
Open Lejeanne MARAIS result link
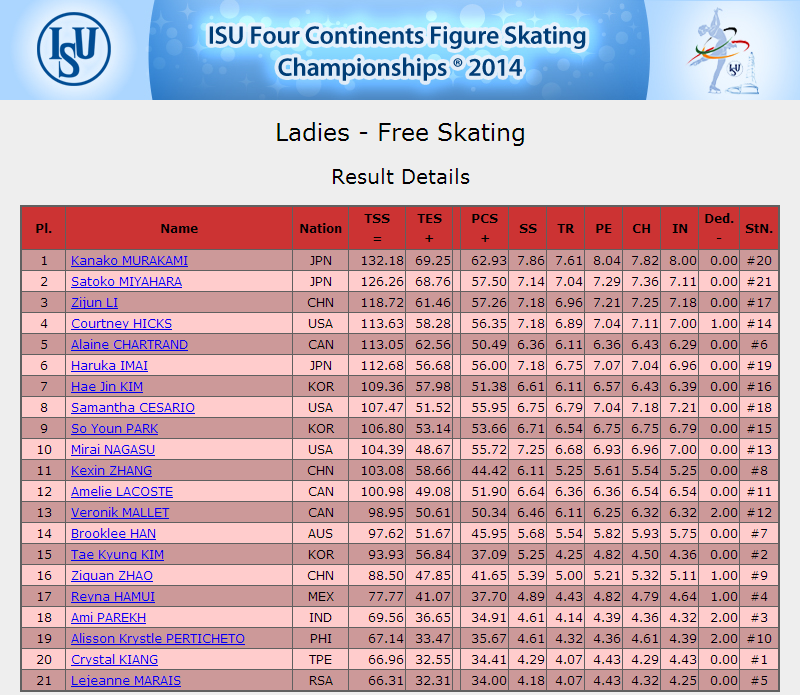click(x=126, y=680)
